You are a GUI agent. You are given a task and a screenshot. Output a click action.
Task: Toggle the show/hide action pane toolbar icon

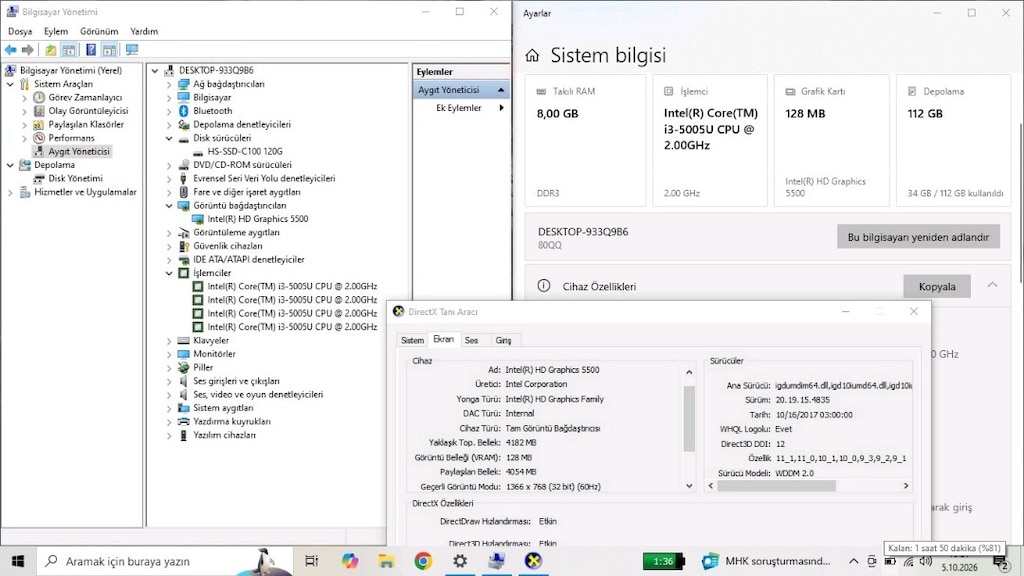[x=109, y=50]
